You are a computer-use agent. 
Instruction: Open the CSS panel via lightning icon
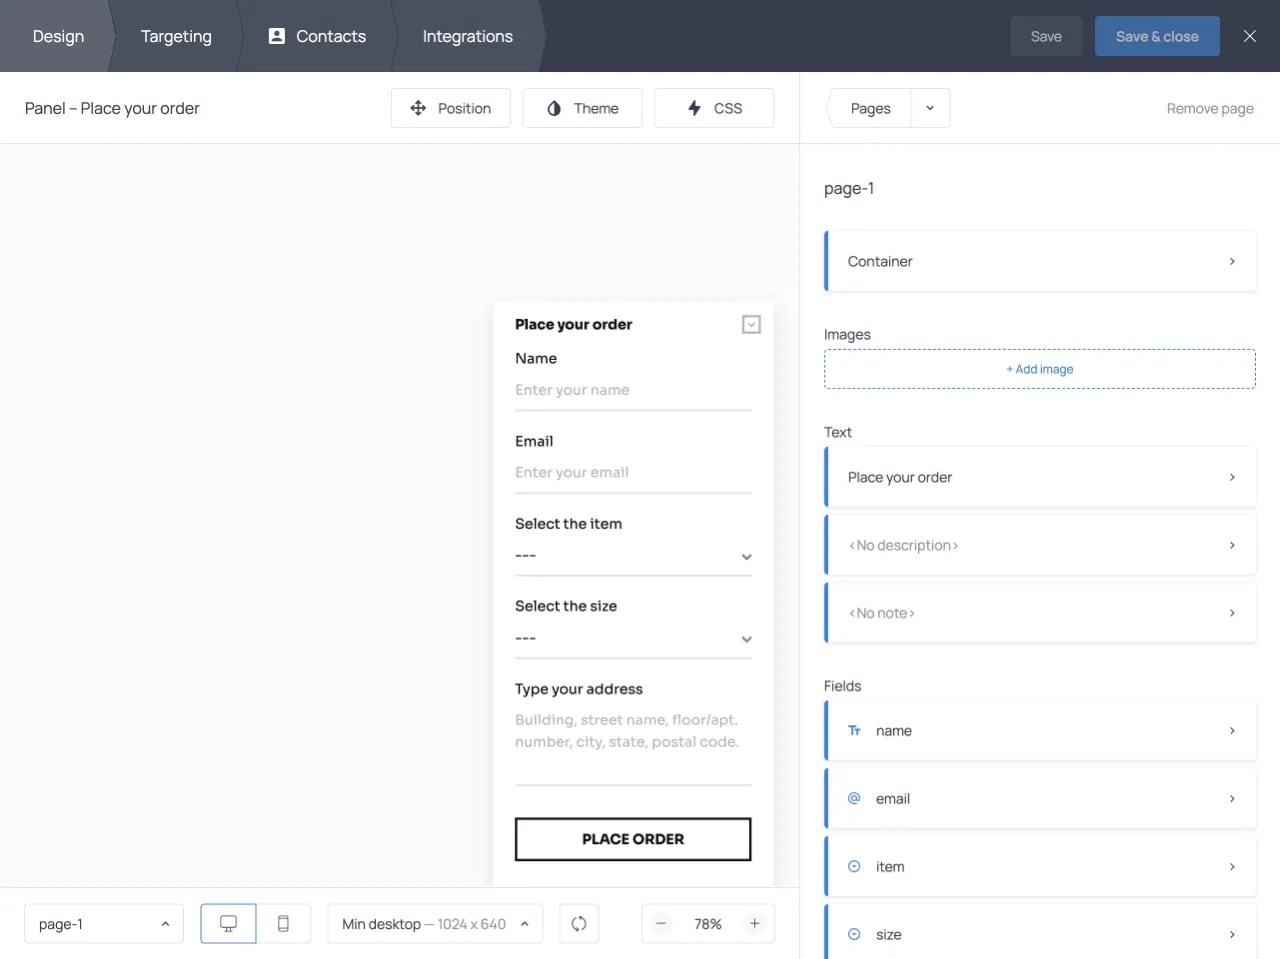pyautogui.click(x=691, y=108)
